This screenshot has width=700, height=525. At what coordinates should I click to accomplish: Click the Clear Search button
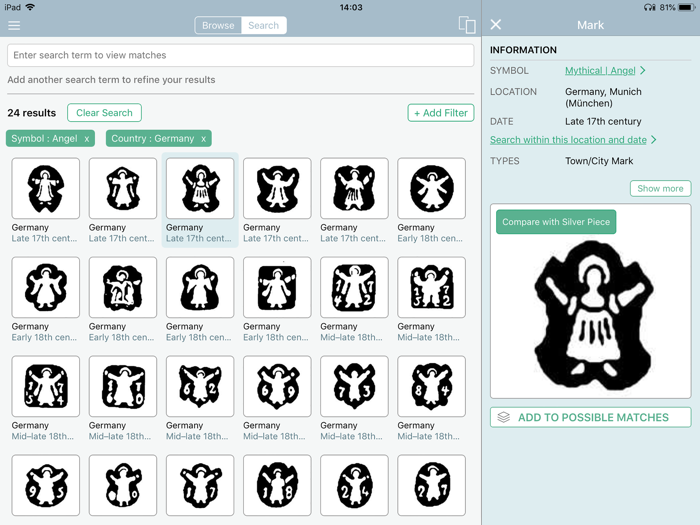pyautogui.click(x=104, y=113)
